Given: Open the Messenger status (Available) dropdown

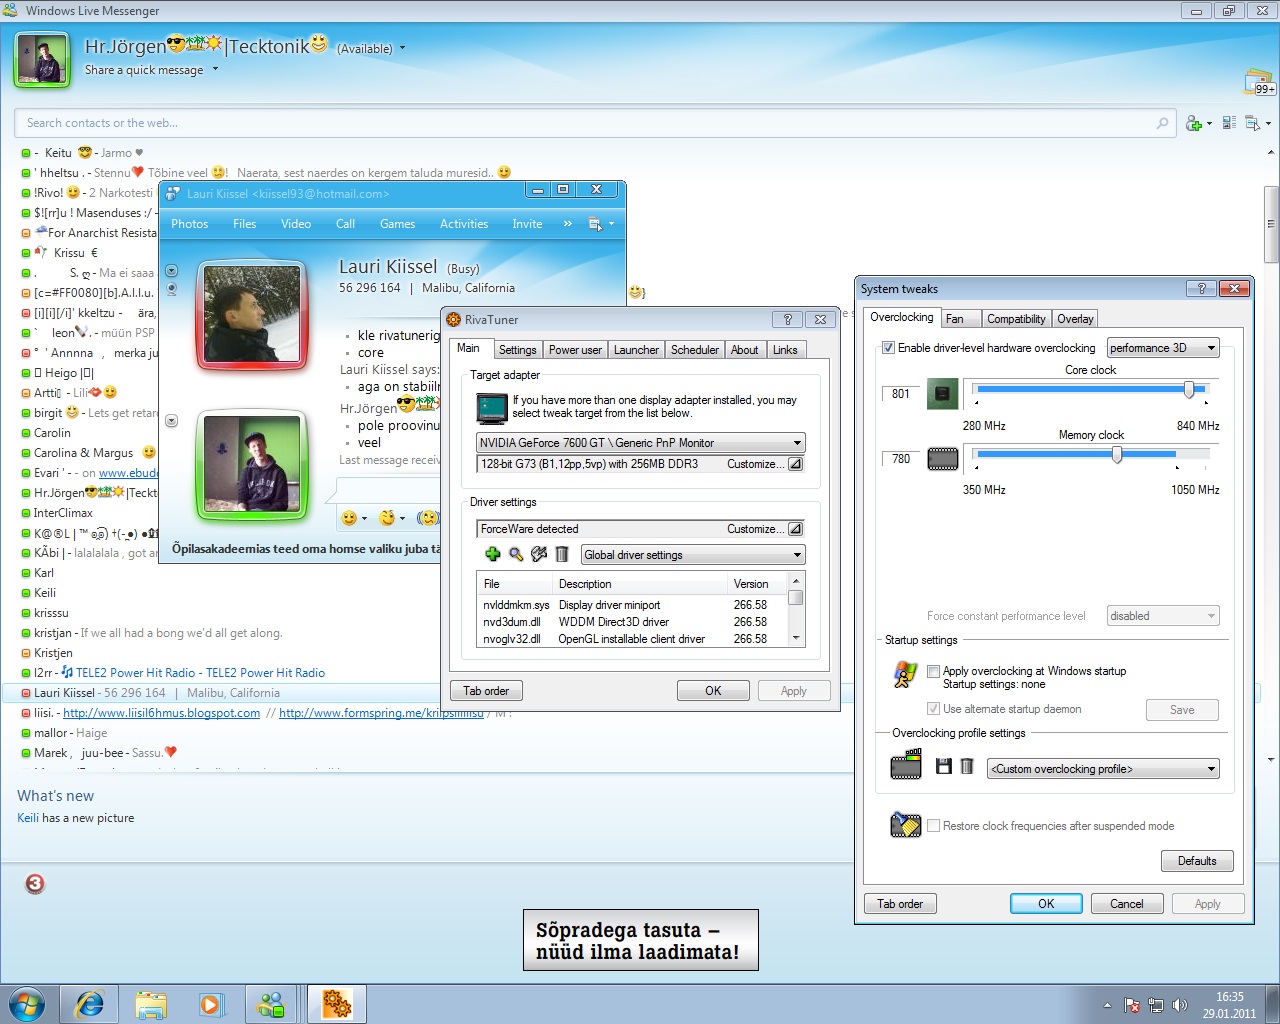Looking at the screenshot, I should [402, 48].
